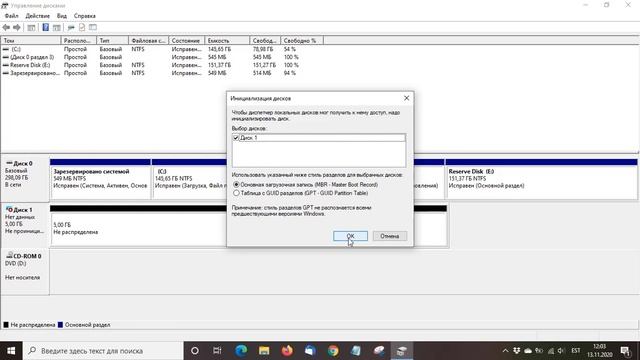Select the Reserve Disk (E:) partition block
The width and height of the screenshot is (640, 360).
coord(542,179)
